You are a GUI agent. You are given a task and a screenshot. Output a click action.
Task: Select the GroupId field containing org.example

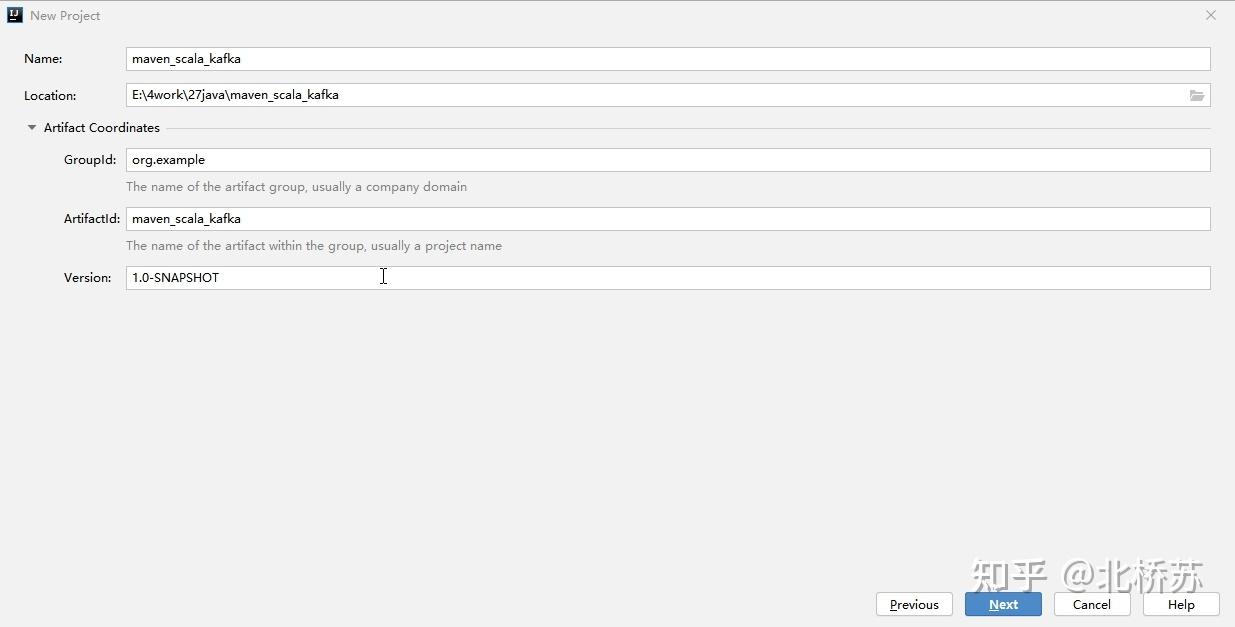668,160
